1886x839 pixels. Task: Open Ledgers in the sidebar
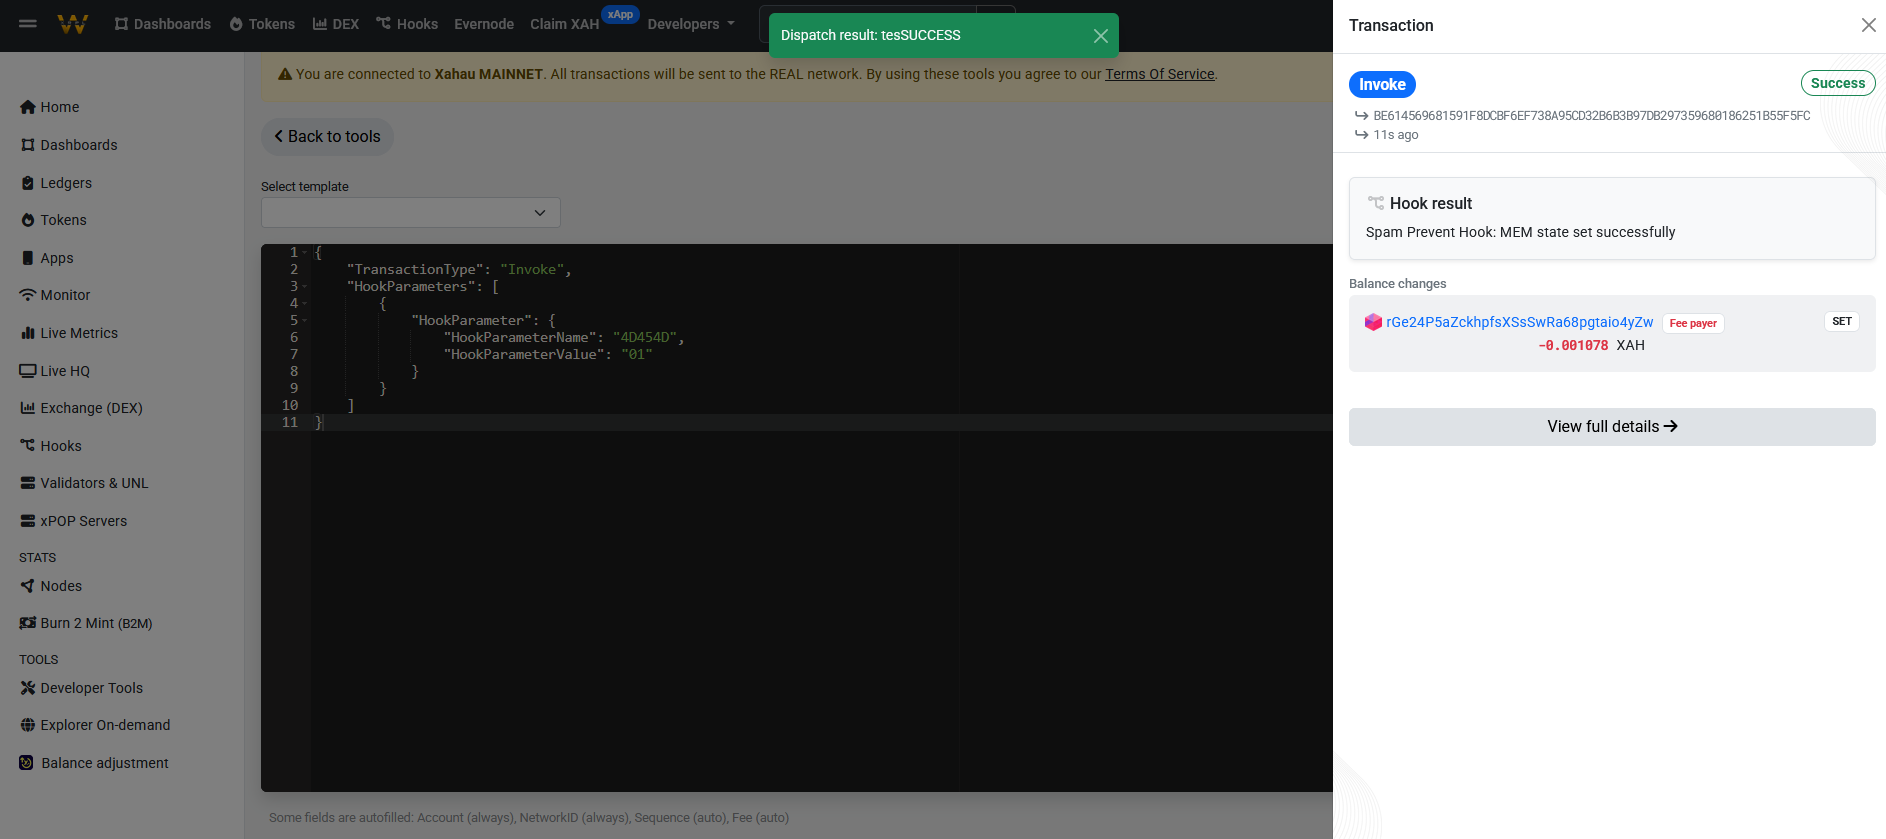click(x=56, y=183)
